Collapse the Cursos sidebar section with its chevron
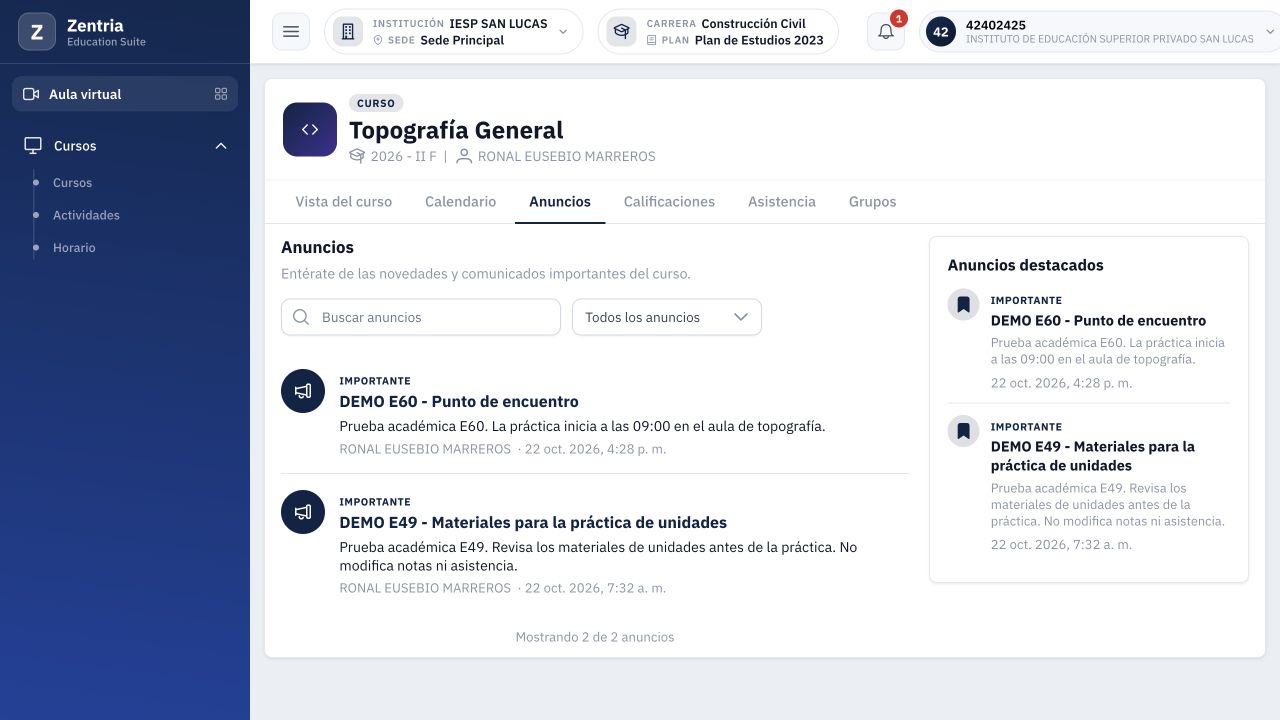 [x=221, y=146]
